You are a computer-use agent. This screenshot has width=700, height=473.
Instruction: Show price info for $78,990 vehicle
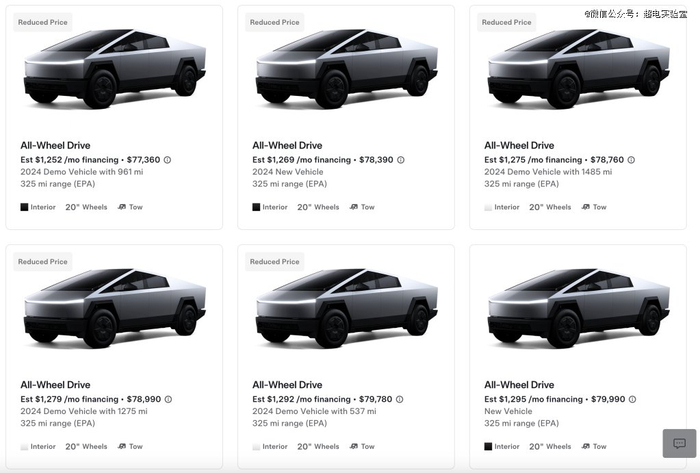(168, 399)
